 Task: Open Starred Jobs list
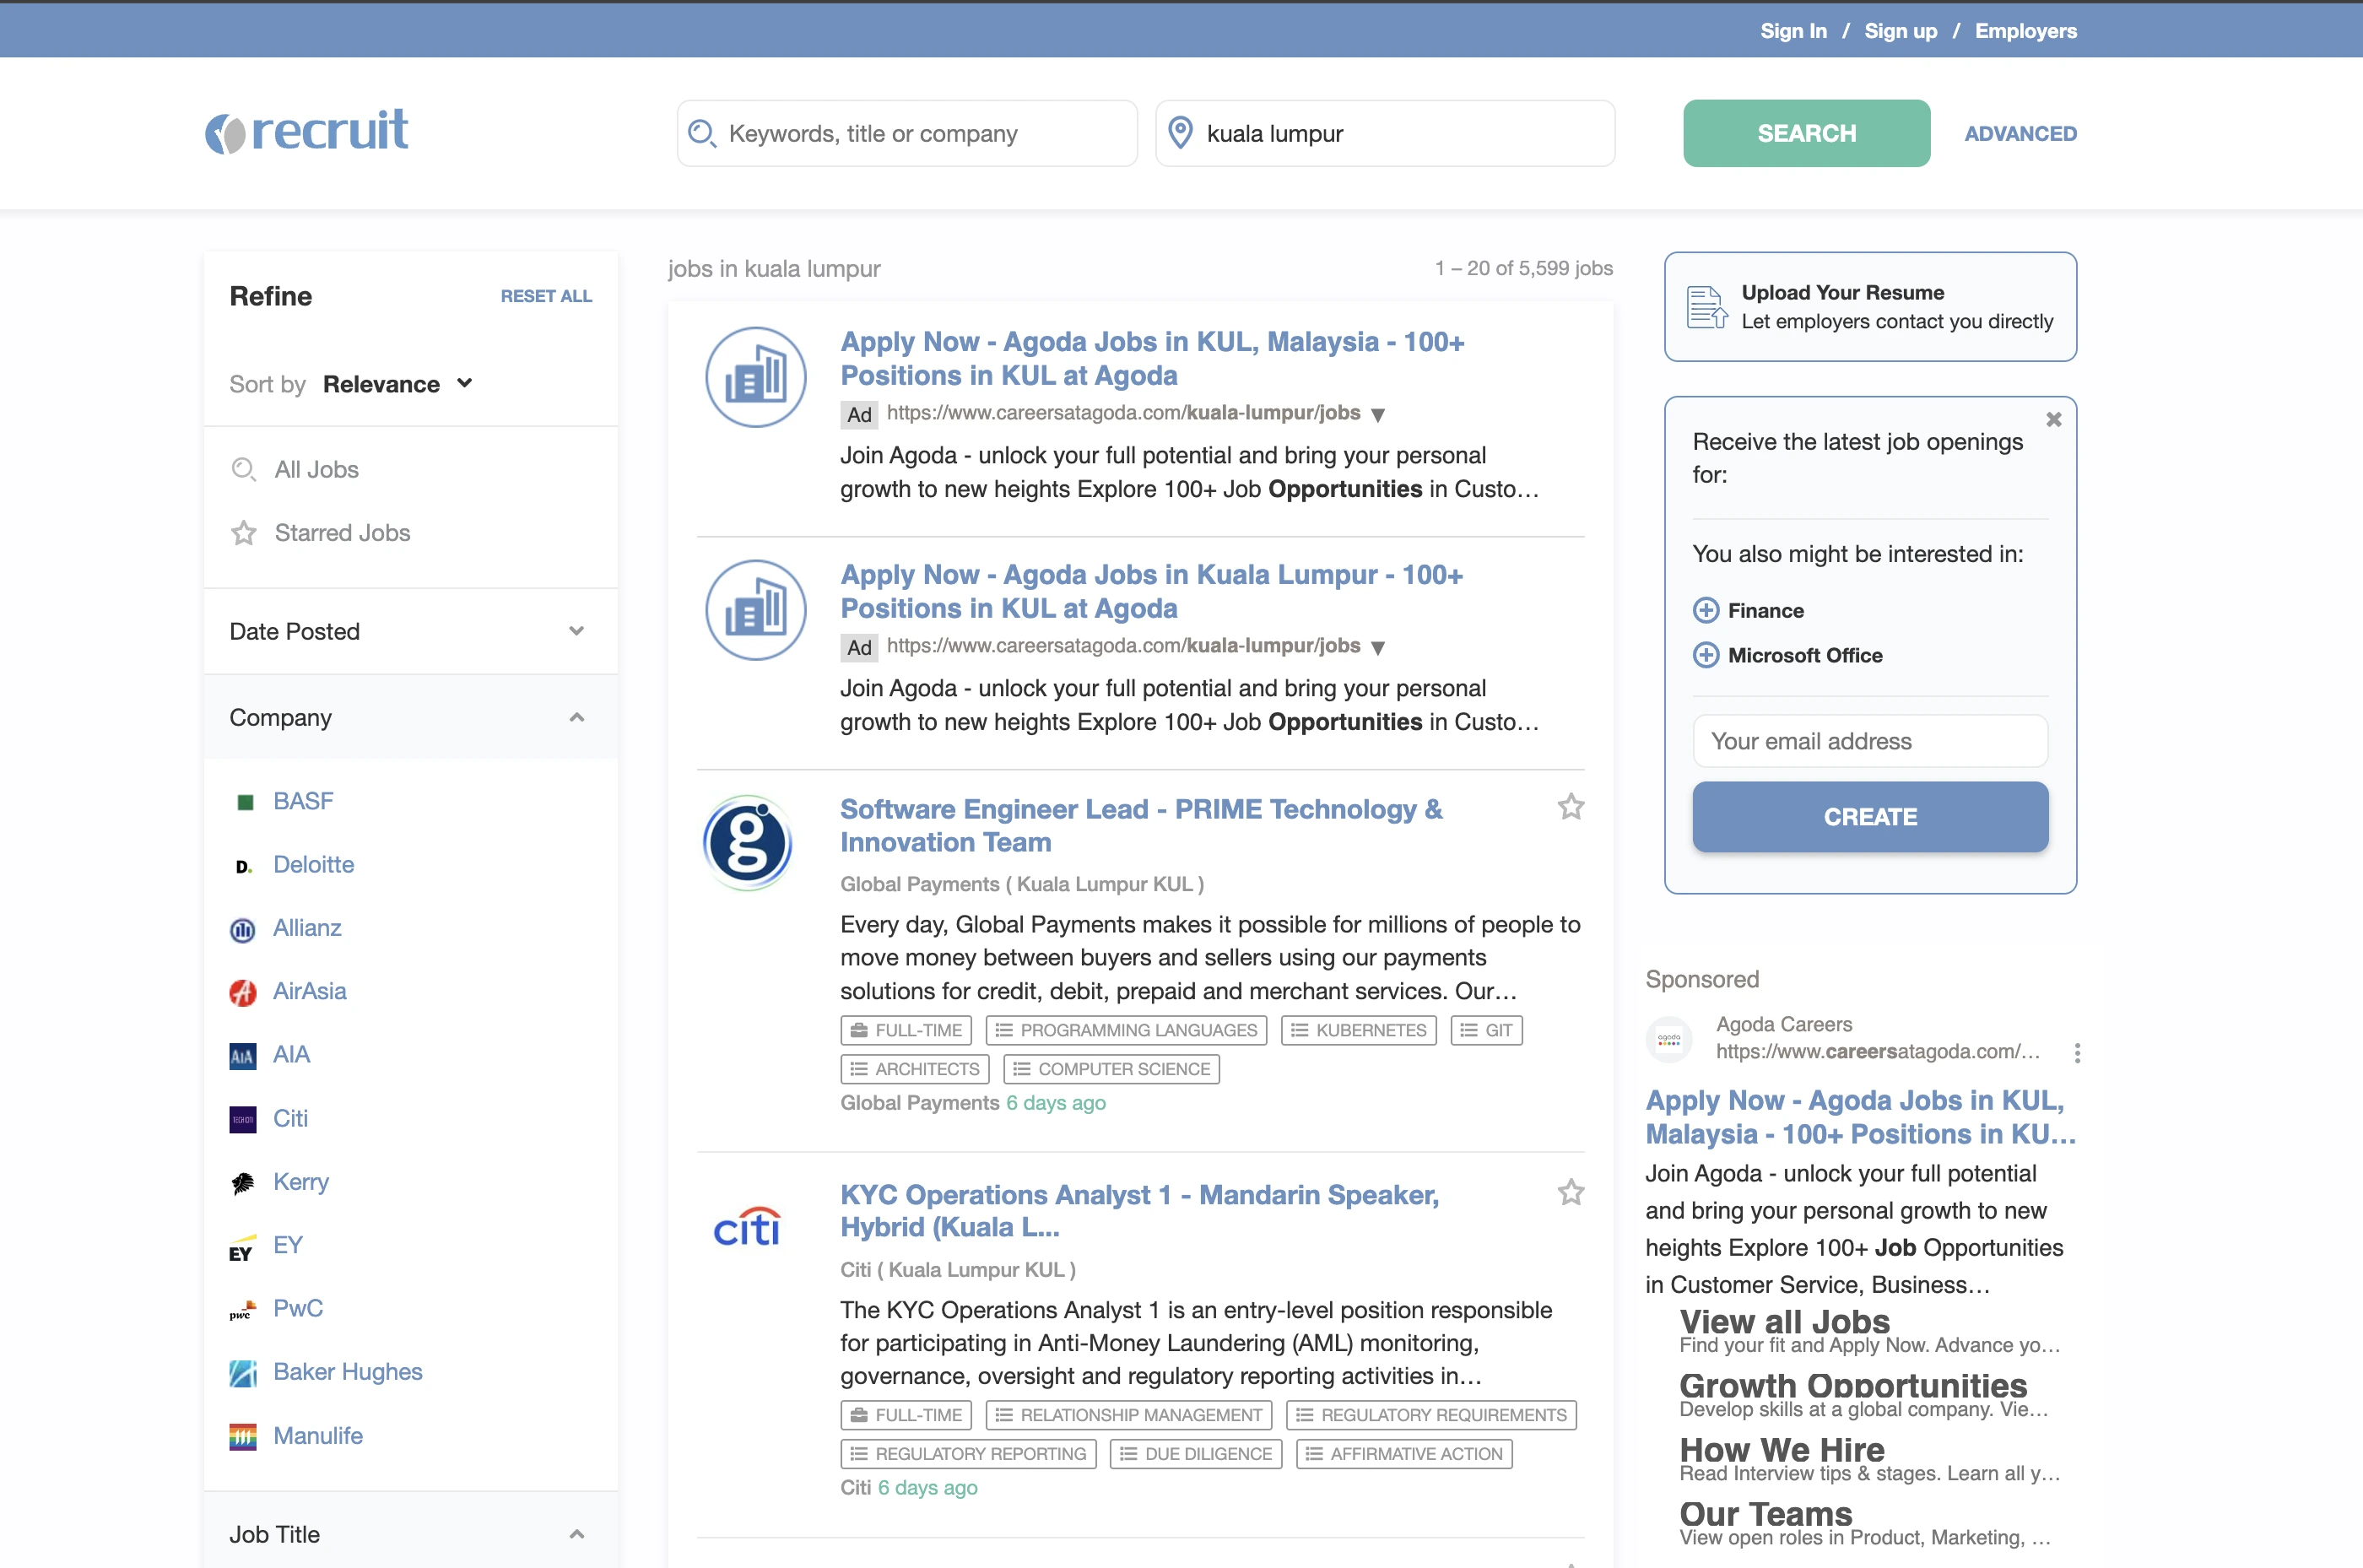[342, 533]
